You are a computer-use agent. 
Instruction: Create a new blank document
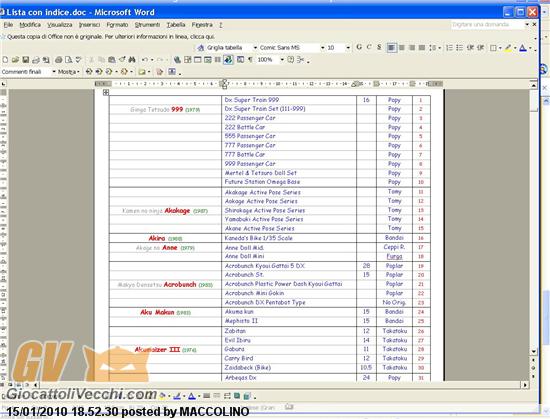tap(5, 60)
